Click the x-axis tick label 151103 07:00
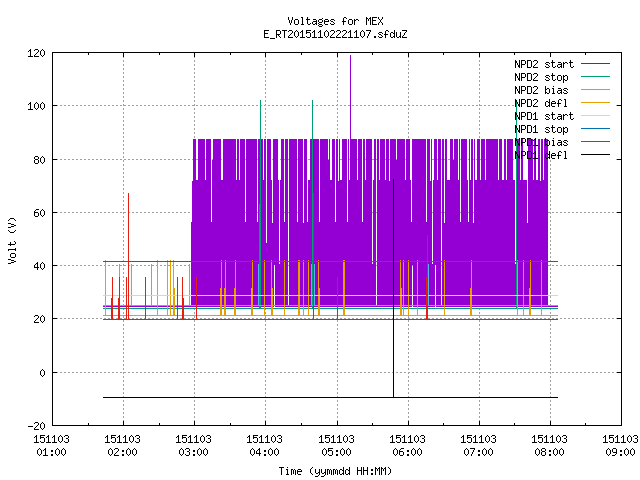Viewport: 640px width, 480px height. 478,446
